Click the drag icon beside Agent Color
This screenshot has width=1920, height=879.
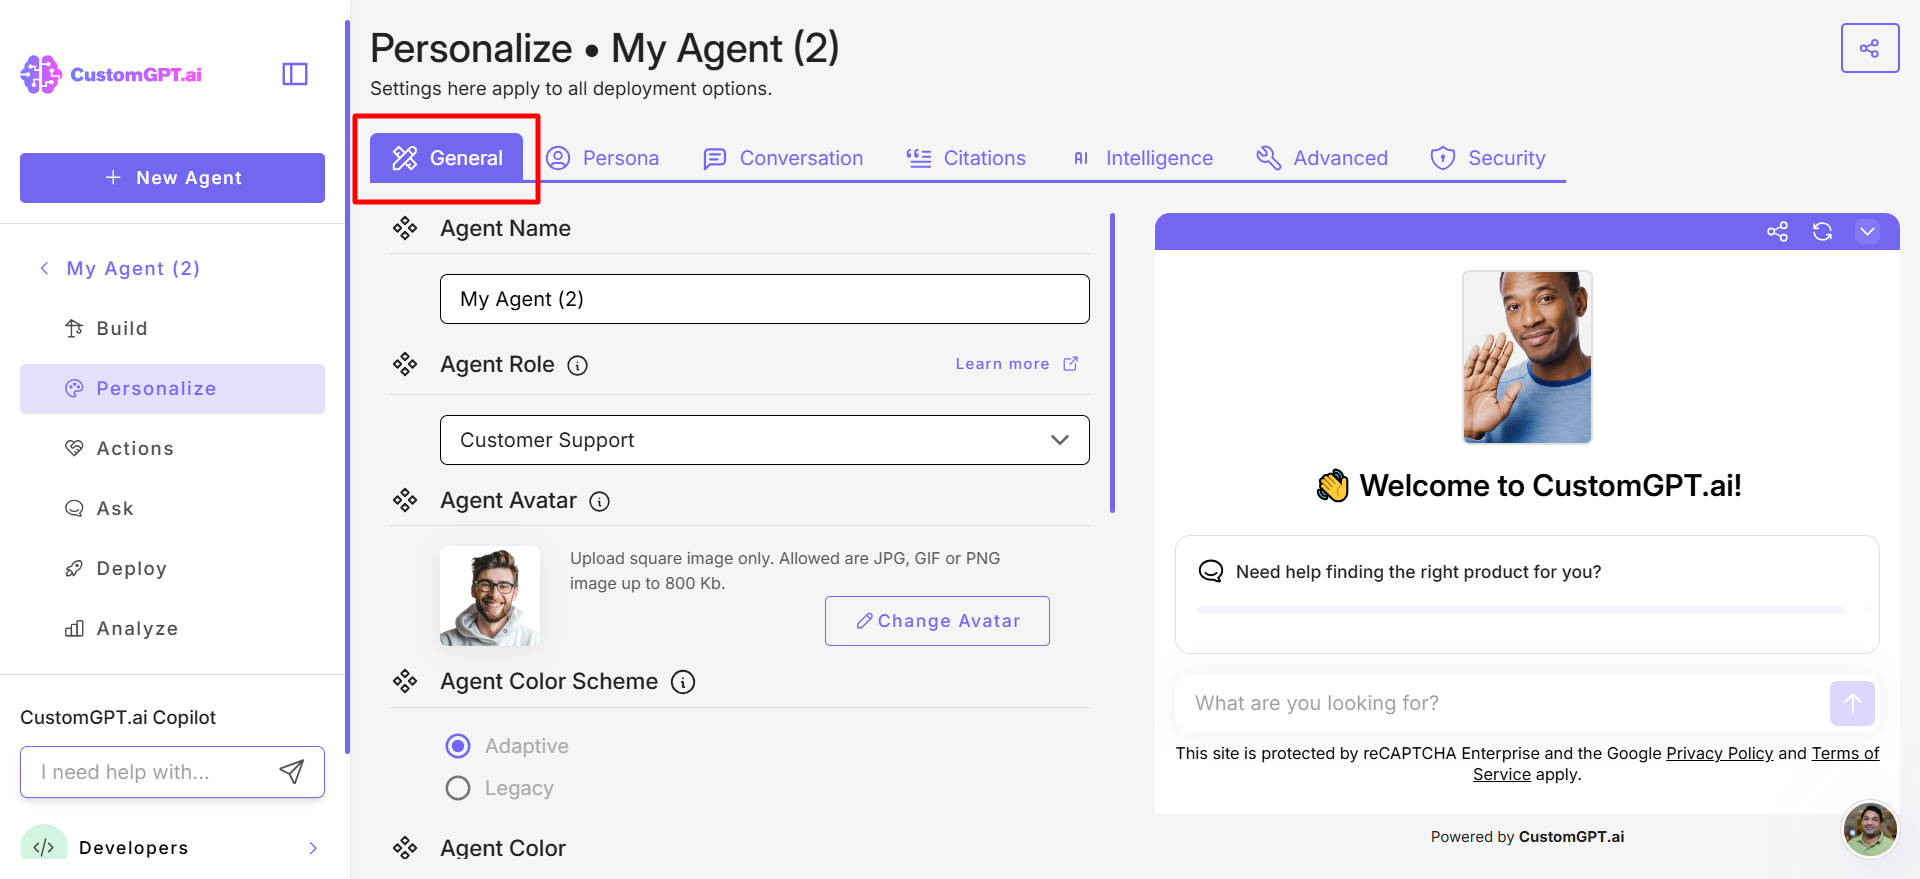click(x=405, y=848)
